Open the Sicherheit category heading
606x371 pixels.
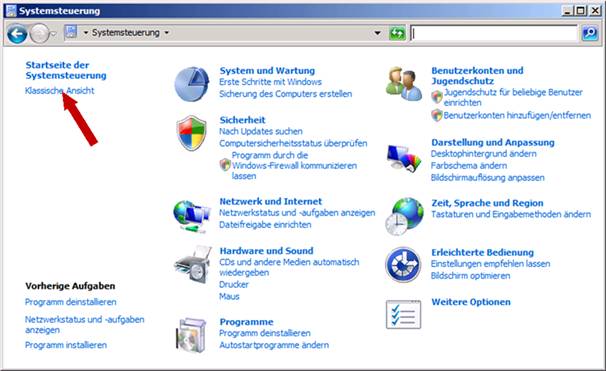click(242, 119)
